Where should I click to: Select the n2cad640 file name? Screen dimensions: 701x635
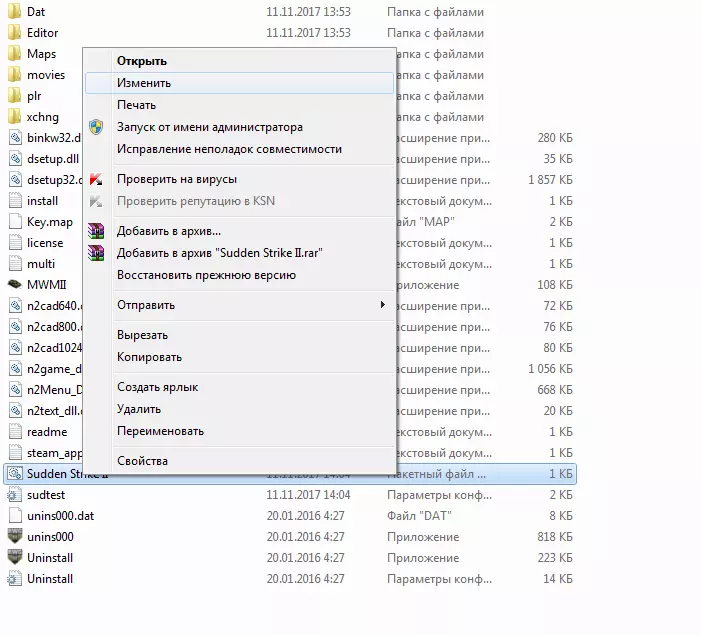[x=55, y=306]
